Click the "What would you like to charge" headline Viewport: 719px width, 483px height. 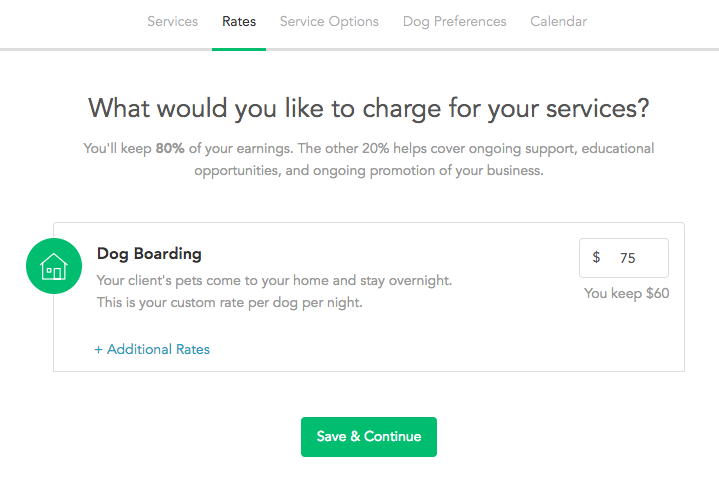pyautogui.click(x=369, y=109)
